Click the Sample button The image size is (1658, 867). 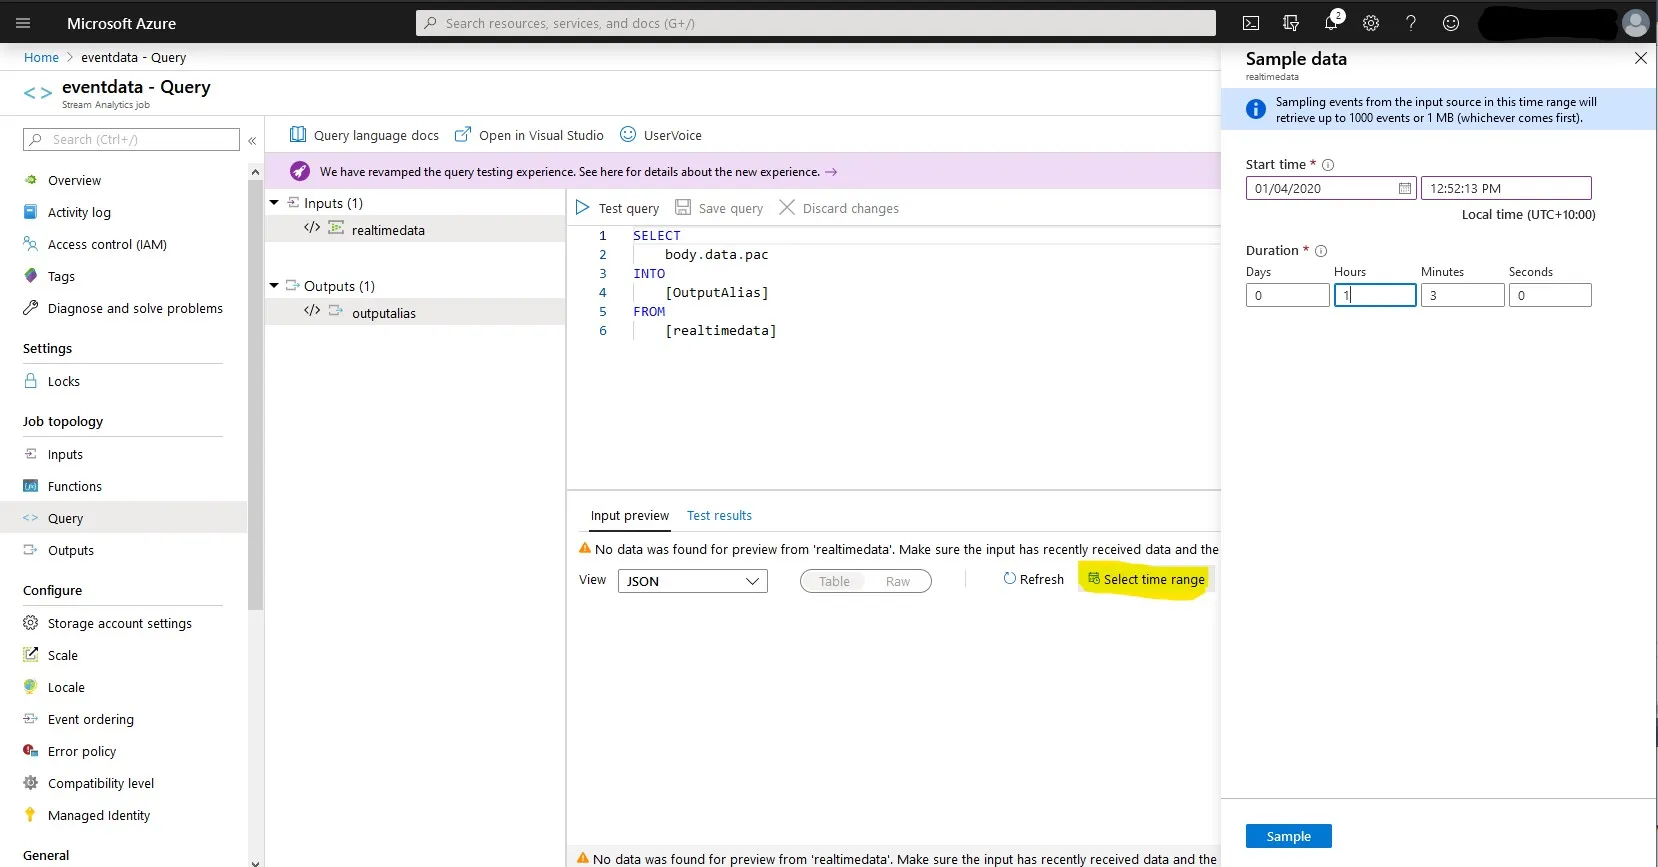tap(1288, 836)
